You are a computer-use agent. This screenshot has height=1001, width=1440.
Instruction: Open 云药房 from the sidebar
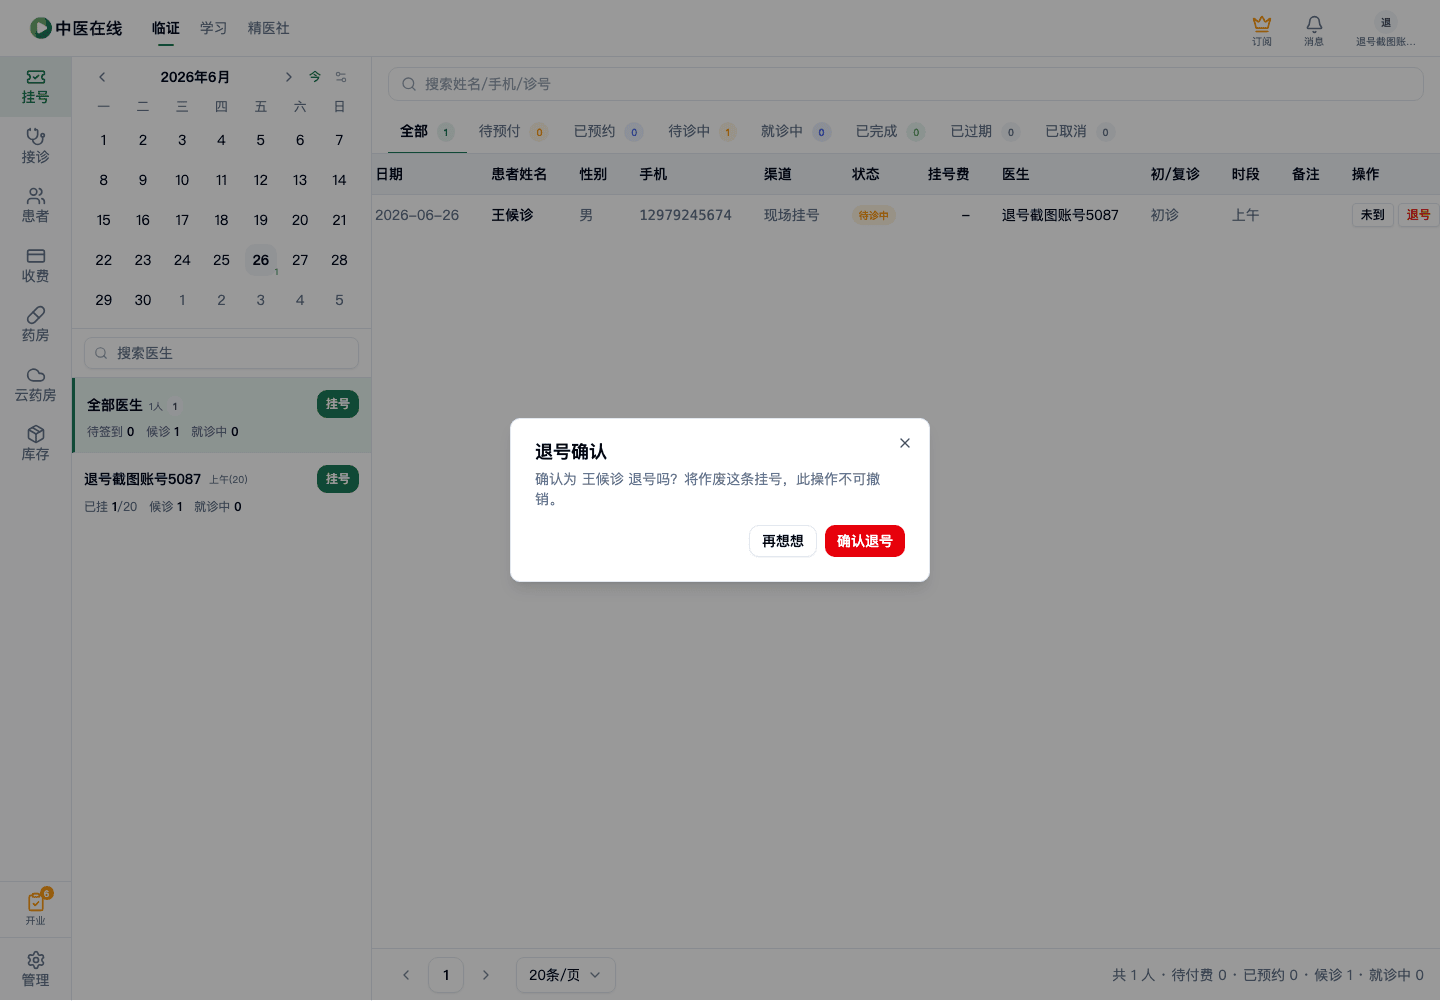tap(35, 384)
